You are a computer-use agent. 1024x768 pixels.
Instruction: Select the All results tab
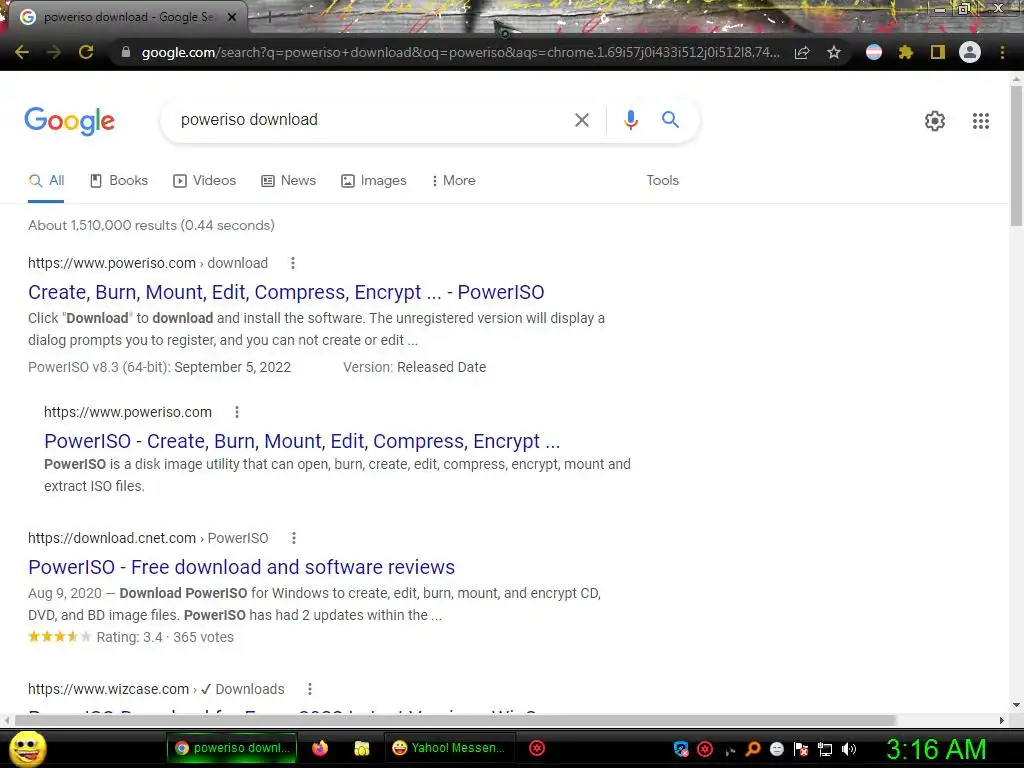46,180
